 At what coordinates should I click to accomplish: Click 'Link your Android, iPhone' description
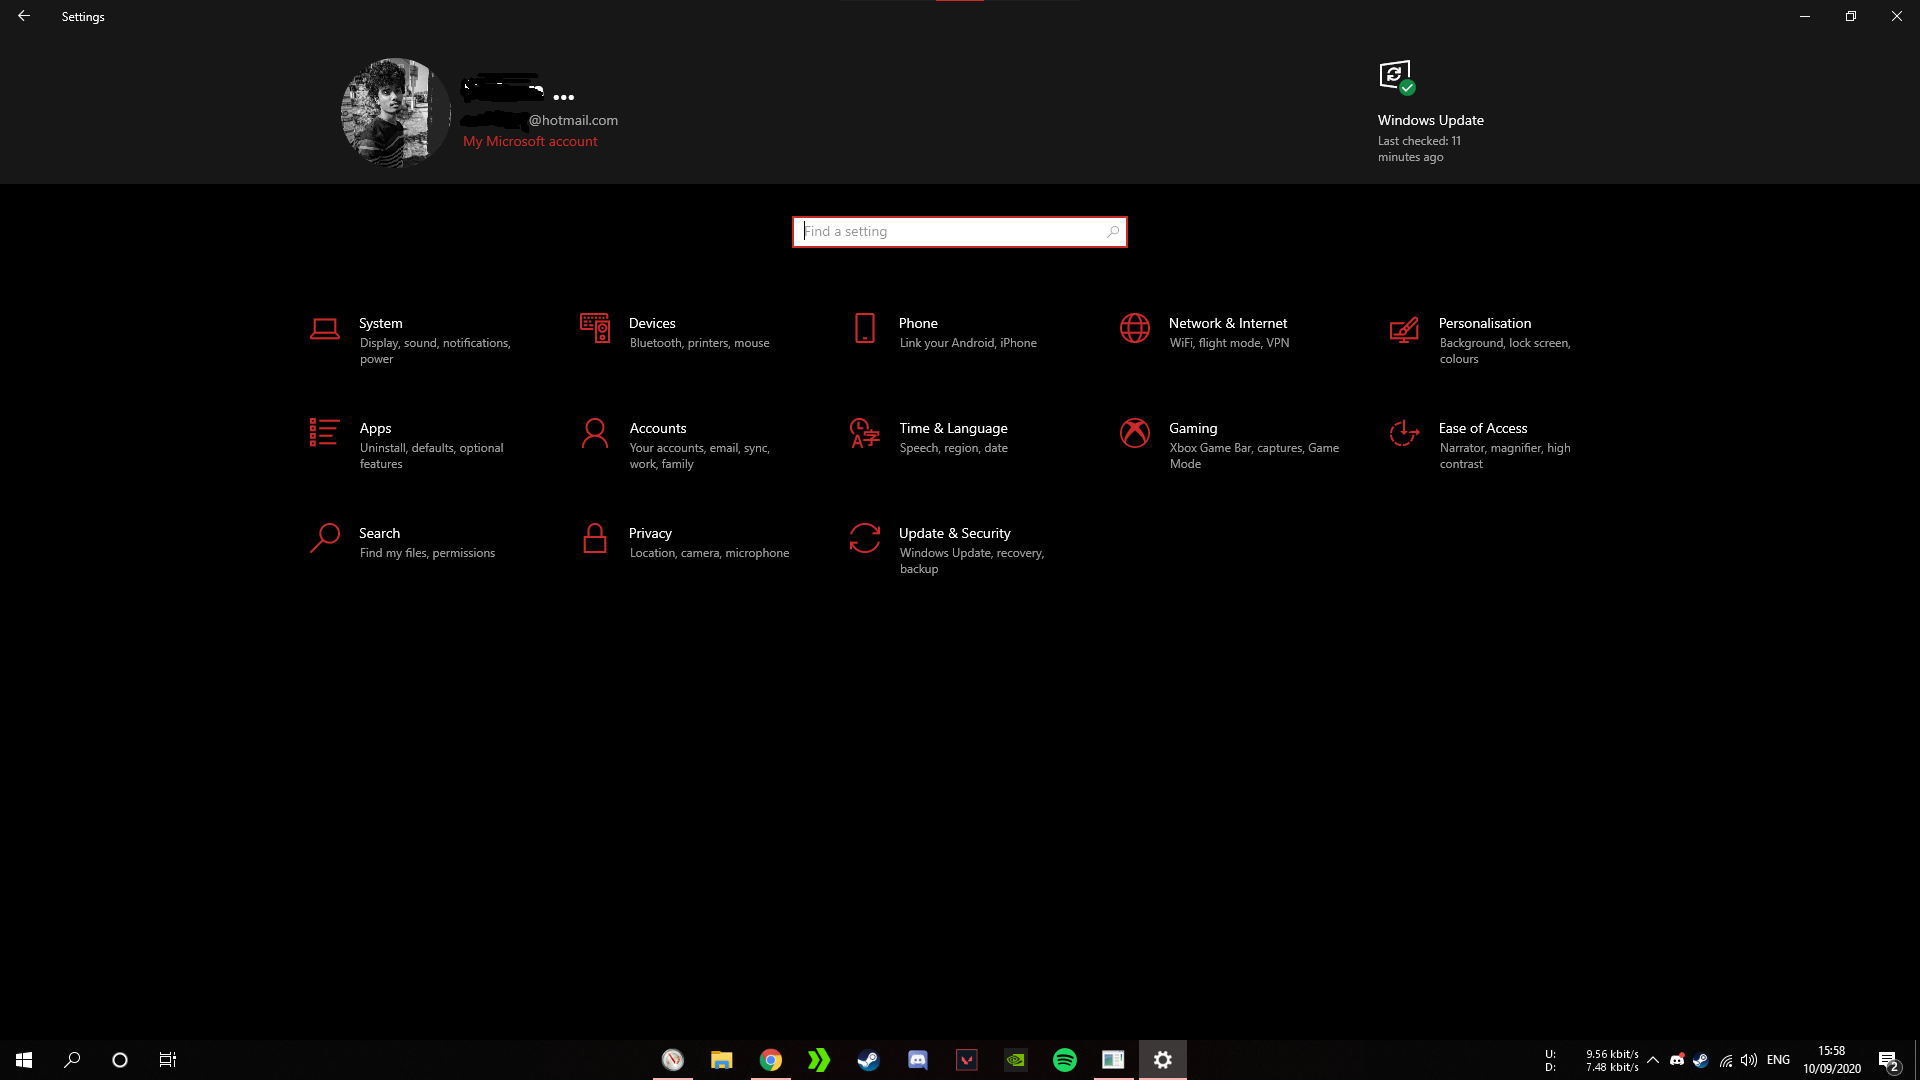tap(968, 343)
